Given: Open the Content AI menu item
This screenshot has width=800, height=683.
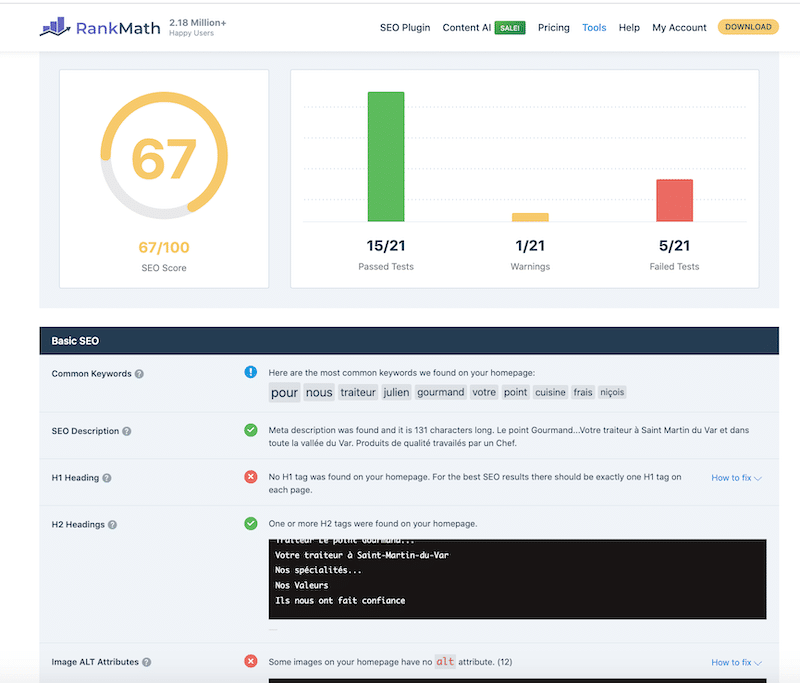Looking at the screenshot, I should coord(467,28).
